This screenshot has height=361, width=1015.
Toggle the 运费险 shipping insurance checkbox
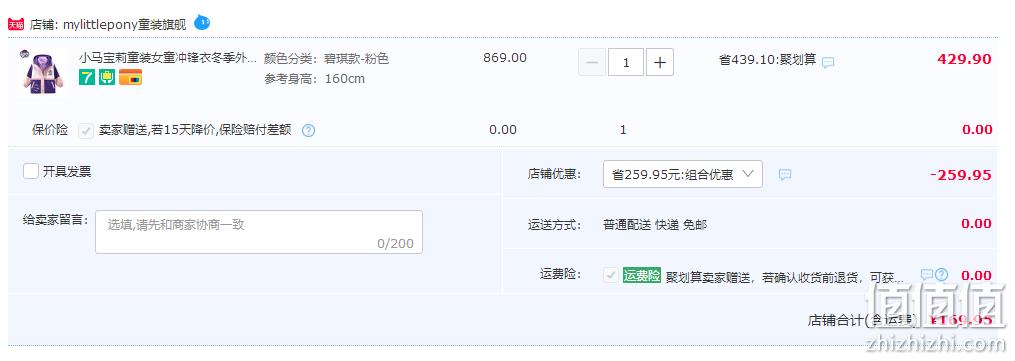click(610, 276)
